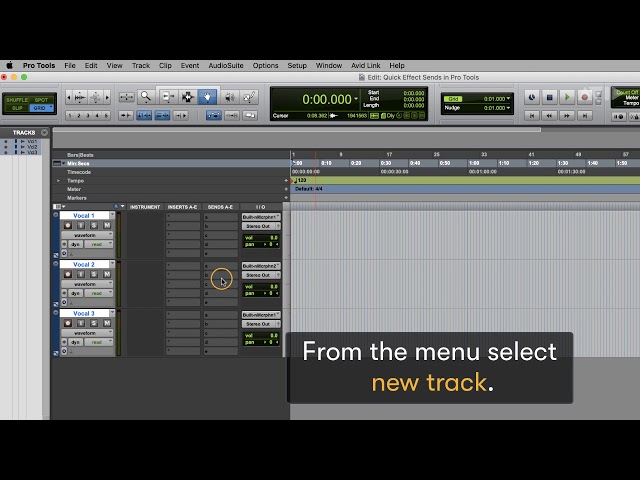Stop playback in transport
Screen dimensions: 640x480
[549, 97]
